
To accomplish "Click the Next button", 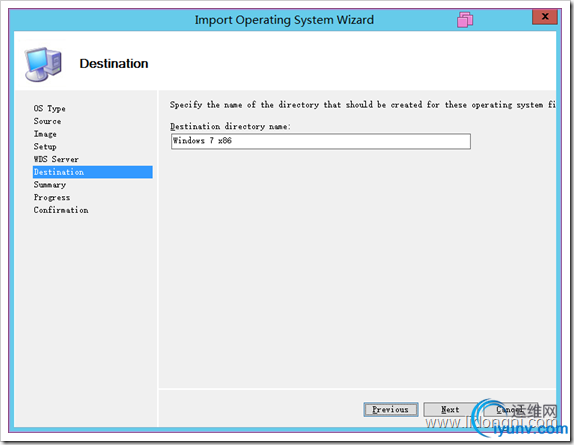I will [450, 410].
